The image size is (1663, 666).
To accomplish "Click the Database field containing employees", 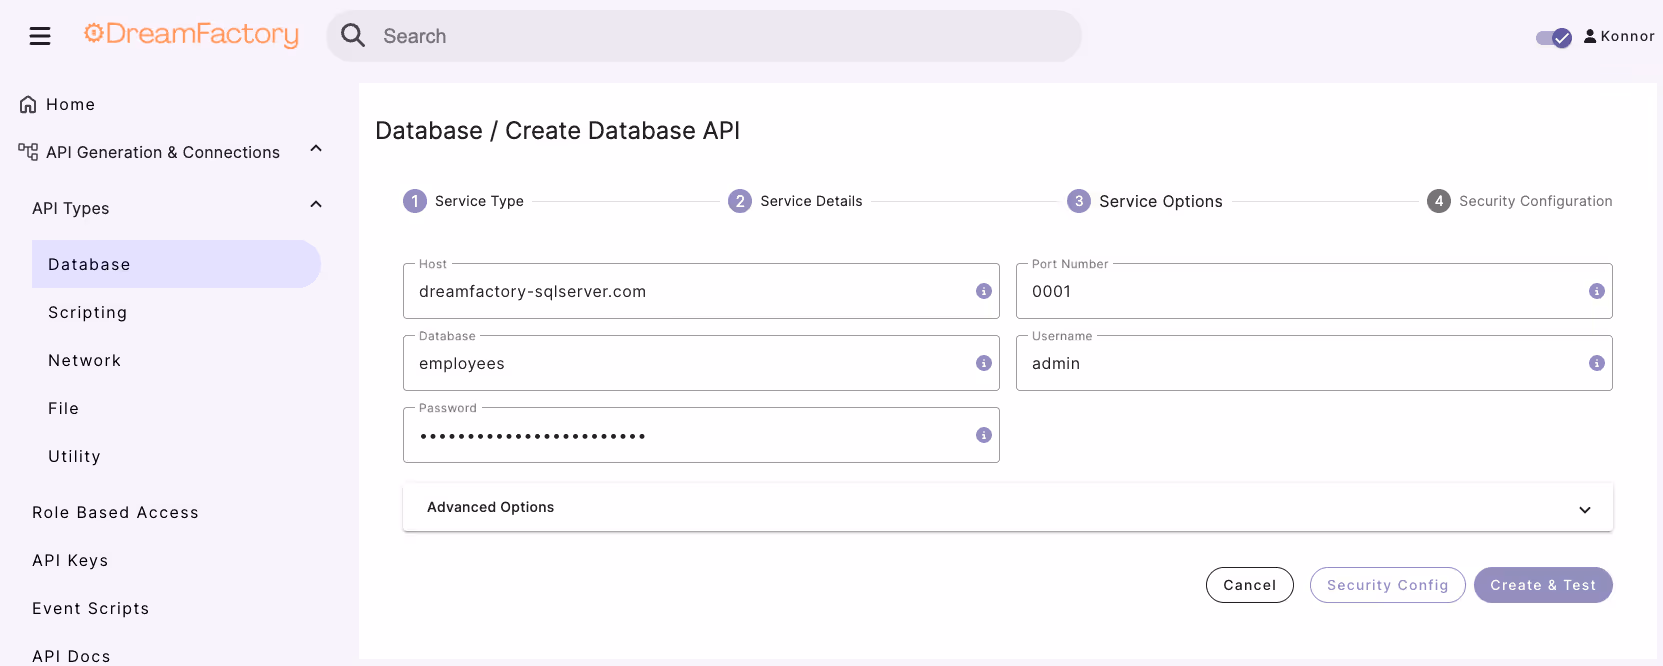I will (x=701, y=363).
